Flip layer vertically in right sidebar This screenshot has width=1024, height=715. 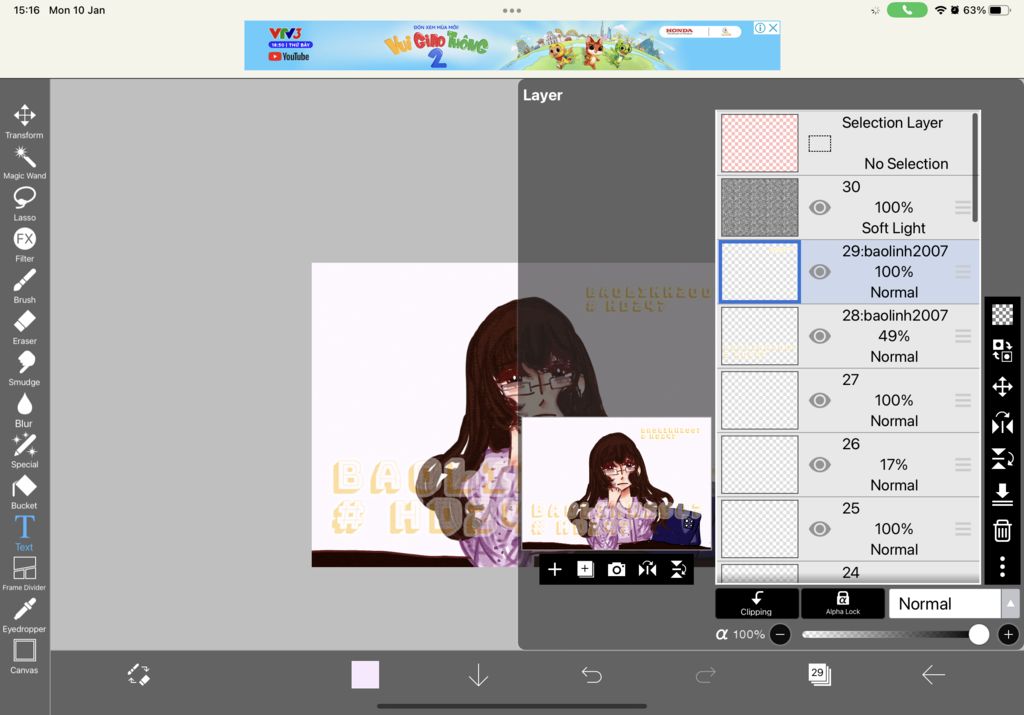(1002, 458)
